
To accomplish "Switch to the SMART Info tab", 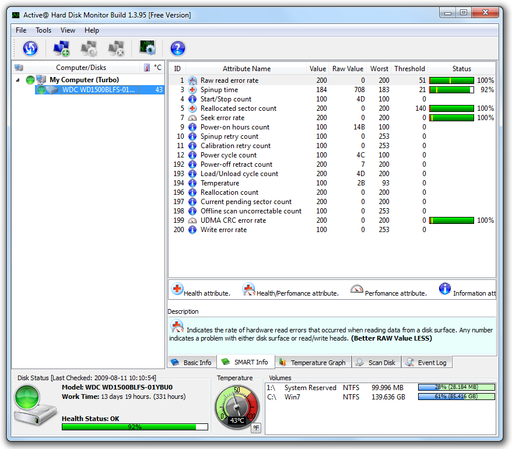I will tap(245, 362).
